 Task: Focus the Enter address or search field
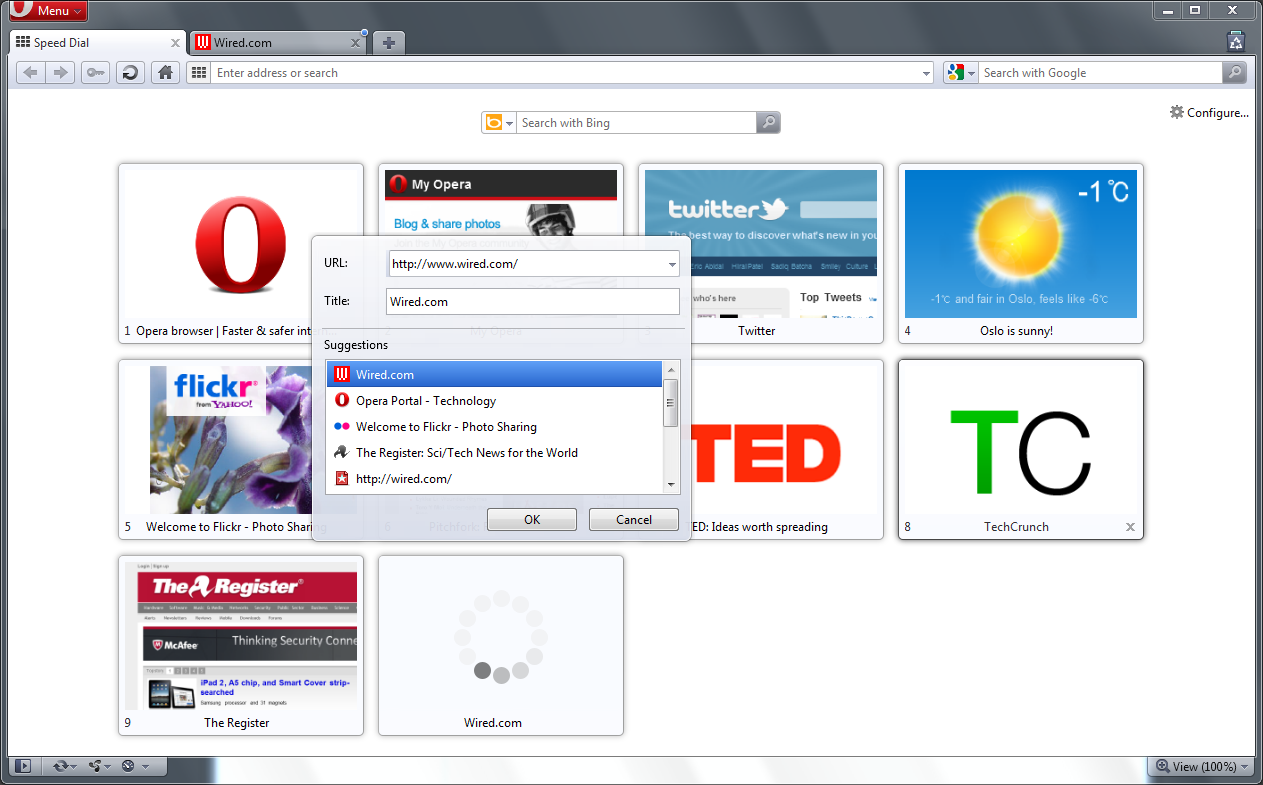(x=565, y=72)
